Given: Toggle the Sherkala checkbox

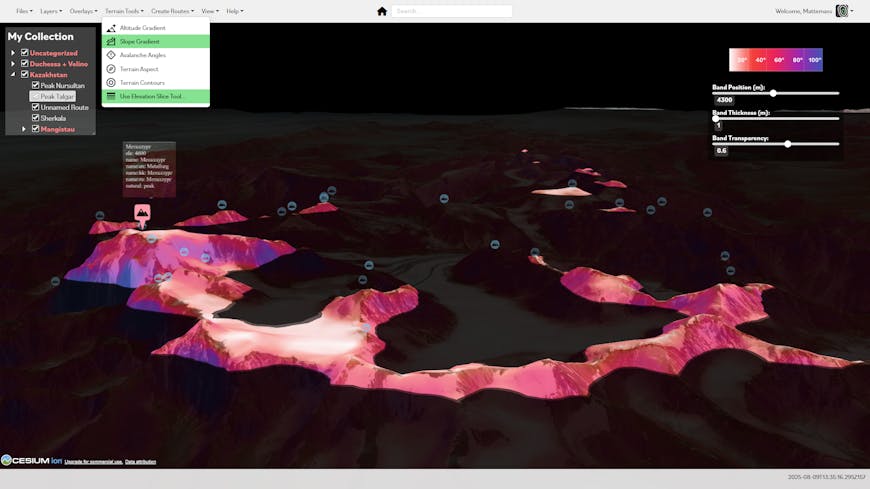Looking at the screenshot, I should [x=36, y=118].
